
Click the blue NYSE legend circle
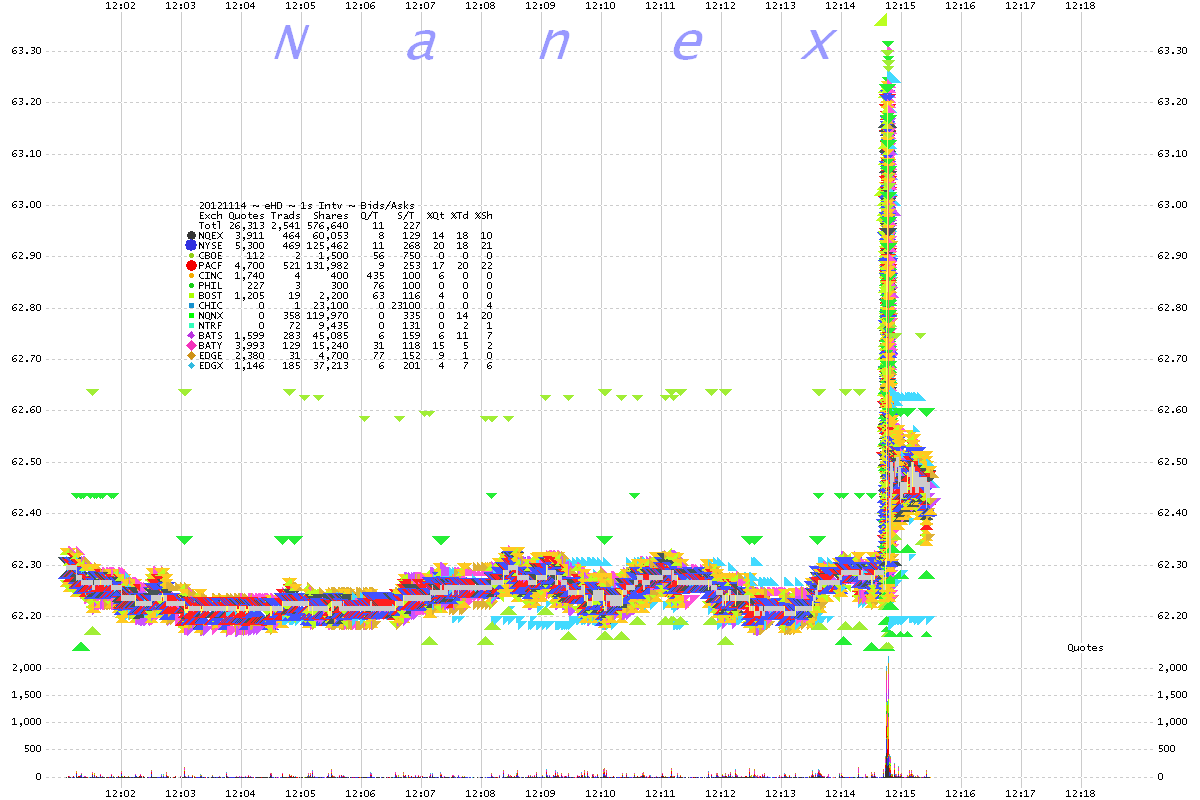point(191,244)
